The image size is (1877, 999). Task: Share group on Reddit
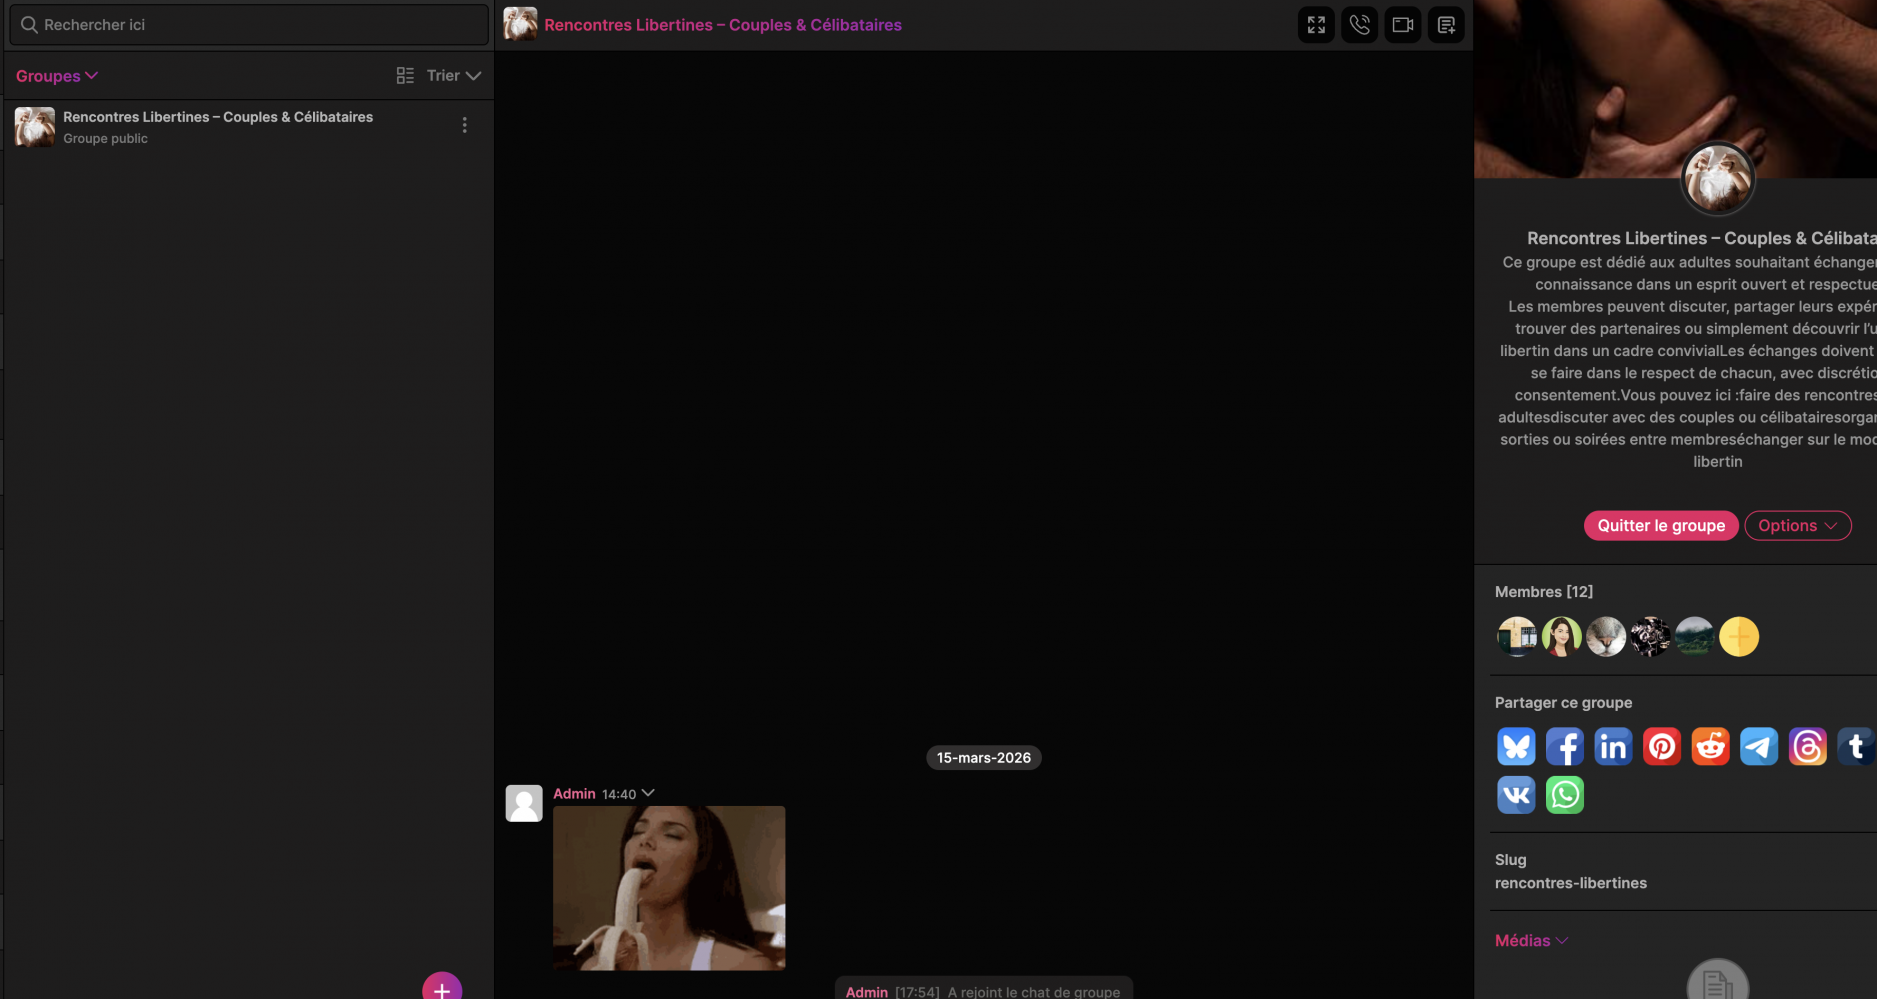[x=1710, y=747]
